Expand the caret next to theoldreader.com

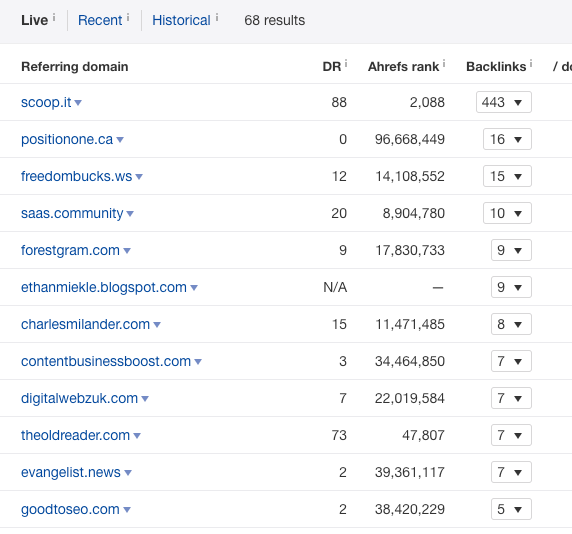(x=137, y=436)
